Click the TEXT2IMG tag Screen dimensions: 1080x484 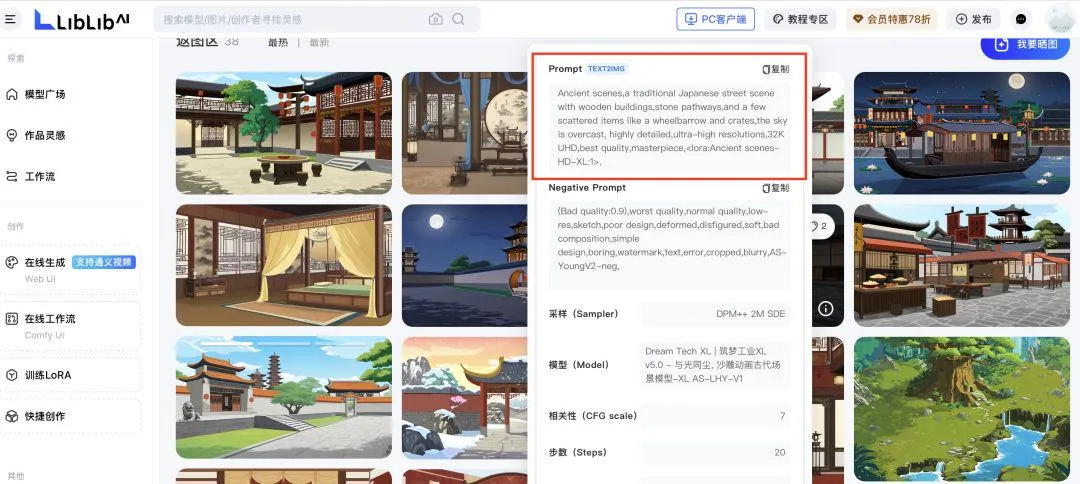tap(606, 69)
